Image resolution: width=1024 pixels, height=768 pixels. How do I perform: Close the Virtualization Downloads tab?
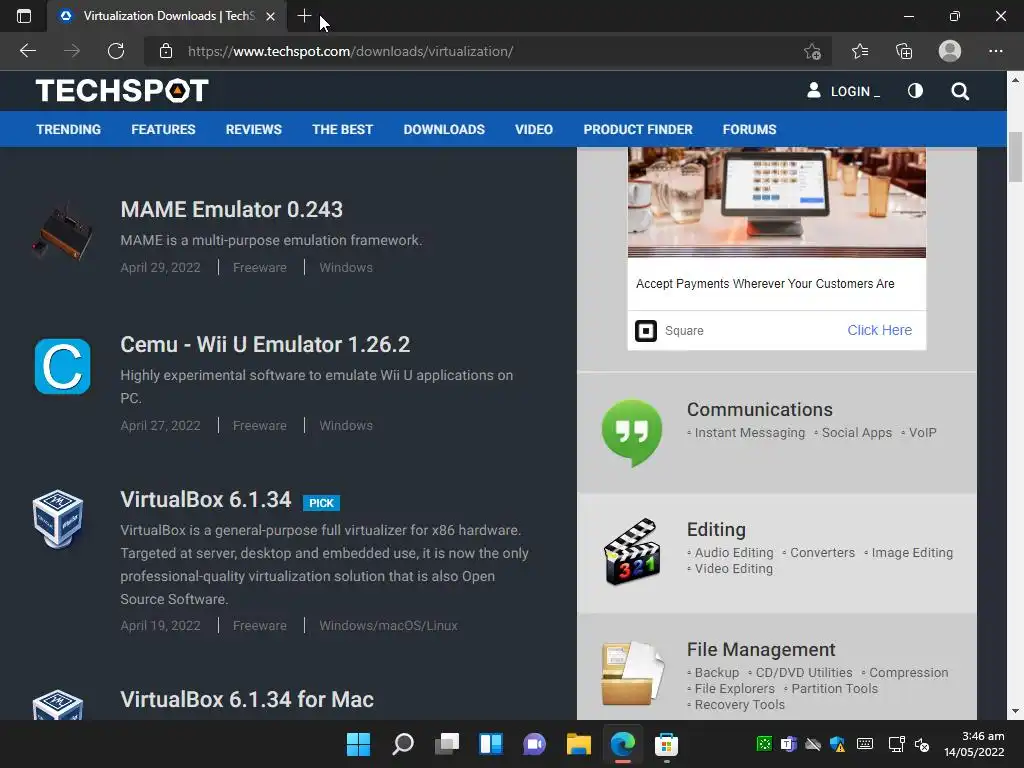[x=270, y=16]
